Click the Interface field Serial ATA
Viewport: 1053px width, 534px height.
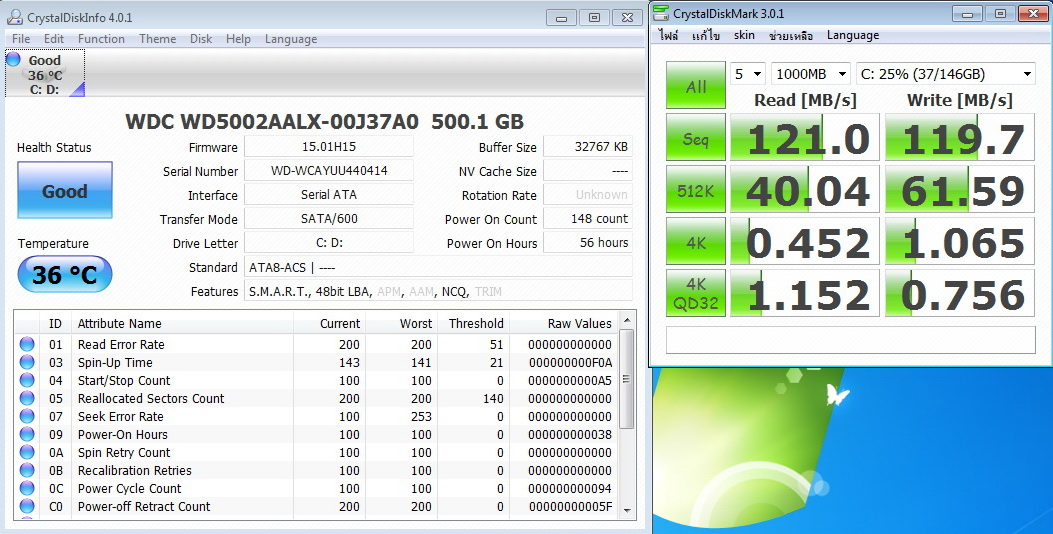coord(329,195)
